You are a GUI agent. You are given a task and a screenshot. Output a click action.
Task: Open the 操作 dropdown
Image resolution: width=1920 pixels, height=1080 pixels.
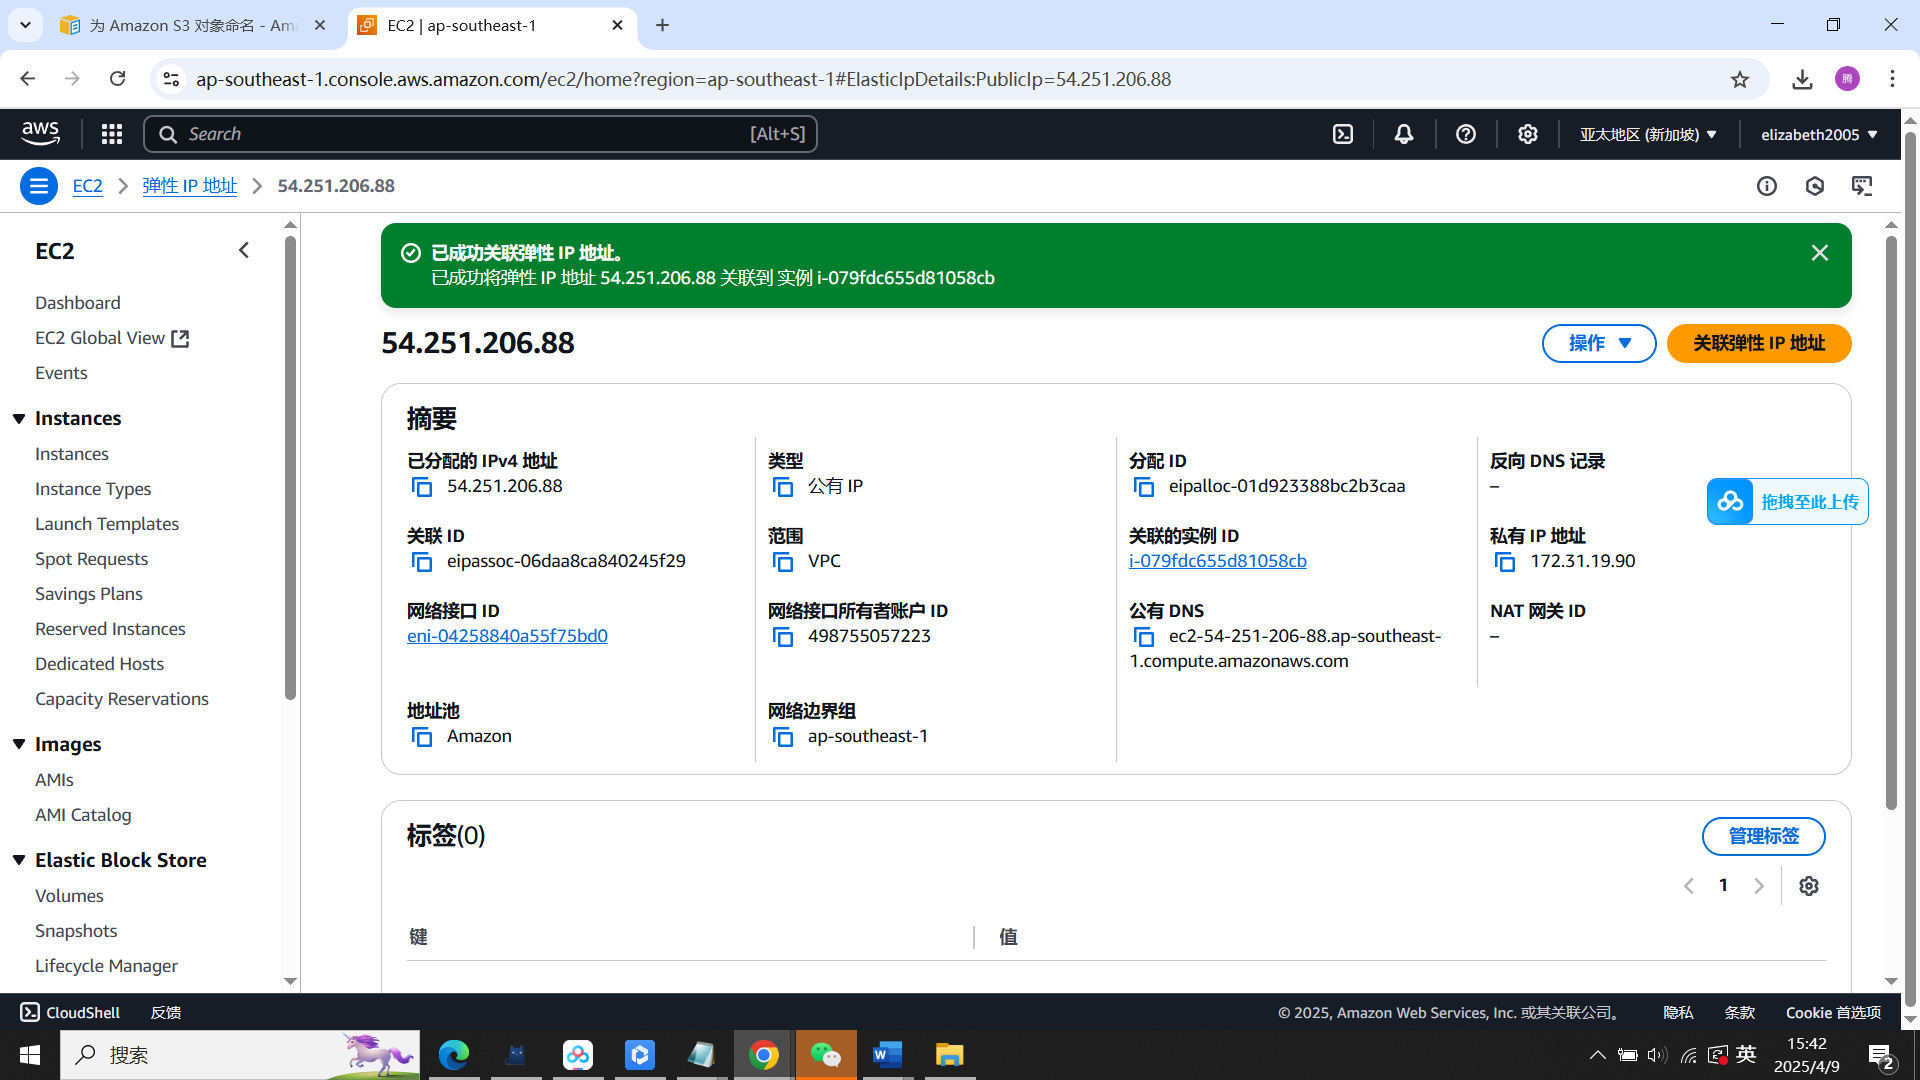(1598, 343)
